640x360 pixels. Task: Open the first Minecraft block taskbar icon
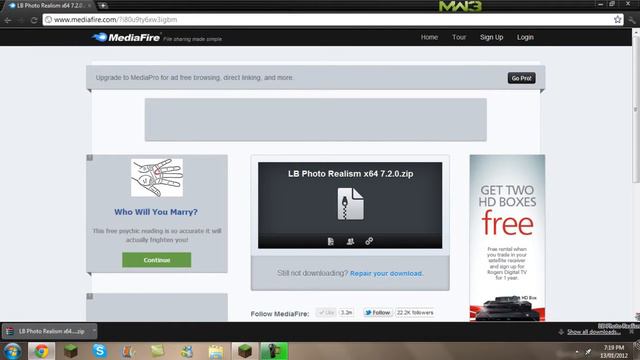click(71, 351)
